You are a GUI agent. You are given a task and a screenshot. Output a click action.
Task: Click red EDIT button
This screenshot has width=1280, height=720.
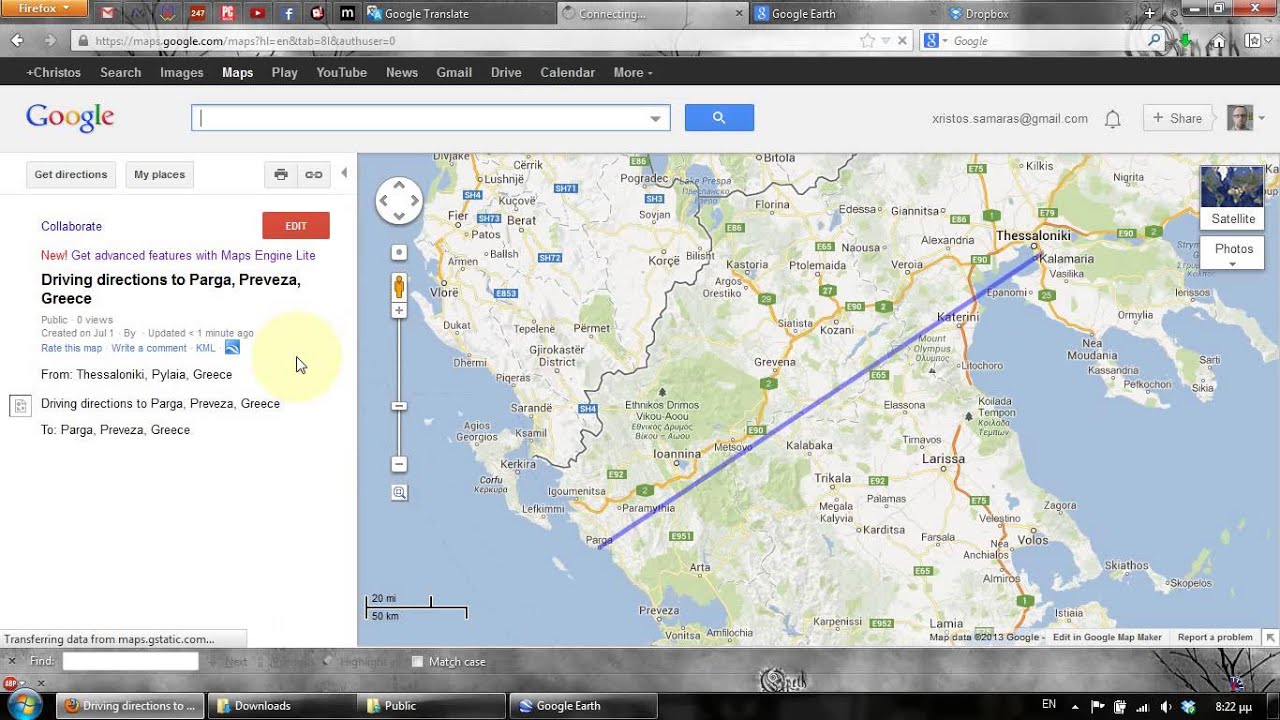[296, 226]
